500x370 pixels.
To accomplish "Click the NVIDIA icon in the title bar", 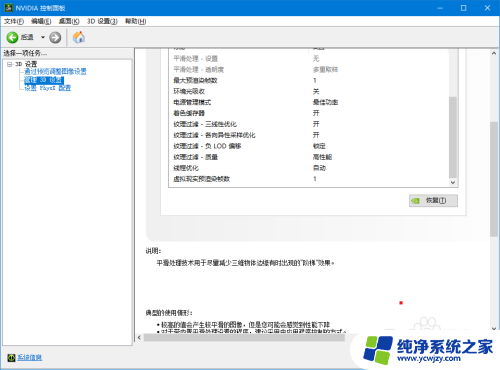I will [8, 8].
